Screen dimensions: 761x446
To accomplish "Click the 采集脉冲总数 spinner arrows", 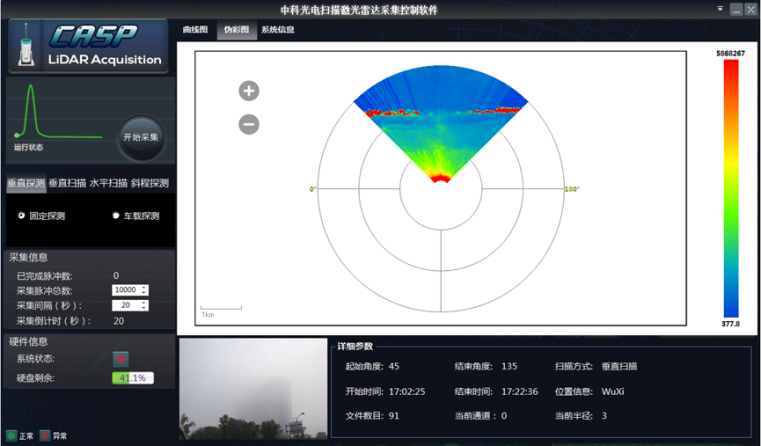I will click(x=145, y=290).
